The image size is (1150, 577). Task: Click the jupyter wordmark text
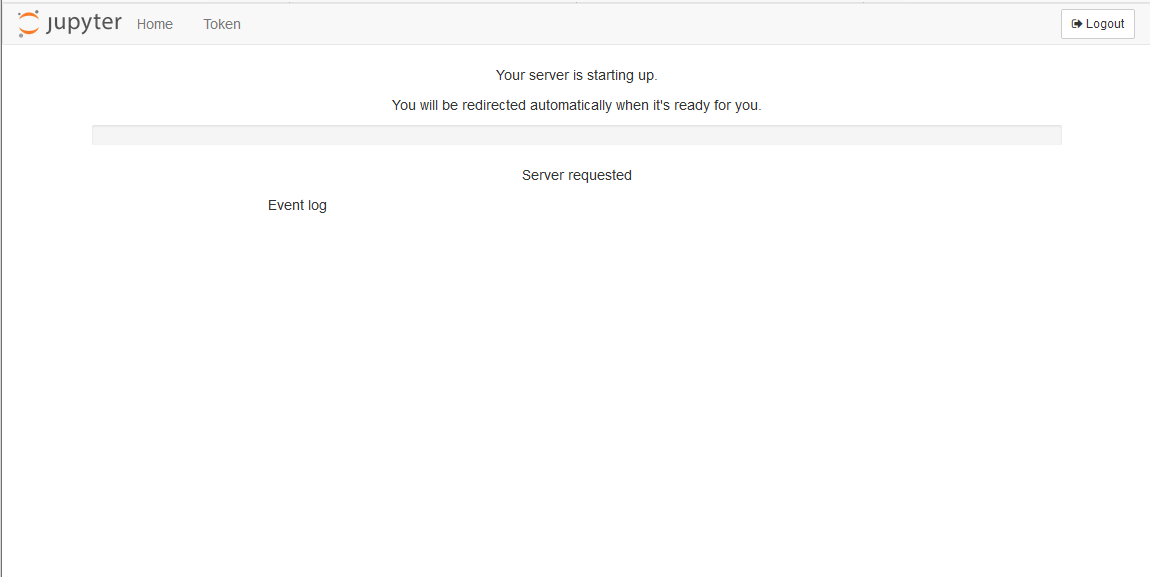pos(84,24)
